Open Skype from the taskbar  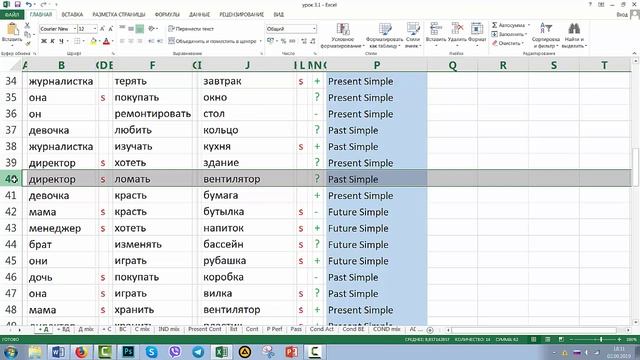(151, 352)
